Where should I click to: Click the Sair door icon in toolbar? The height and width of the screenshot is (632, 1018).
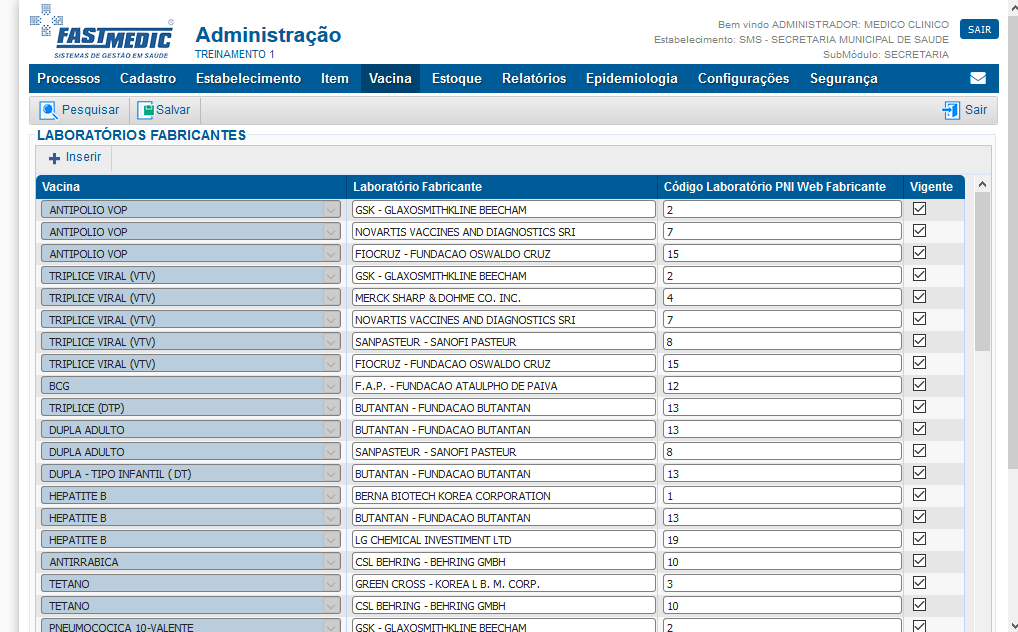(951, 110)
